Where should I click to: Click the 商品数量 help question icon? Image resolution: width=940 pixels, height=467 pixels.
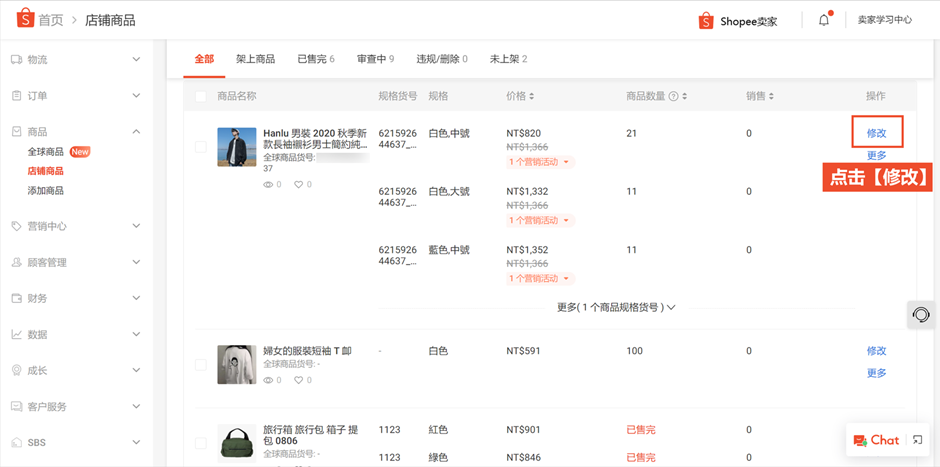673,96
